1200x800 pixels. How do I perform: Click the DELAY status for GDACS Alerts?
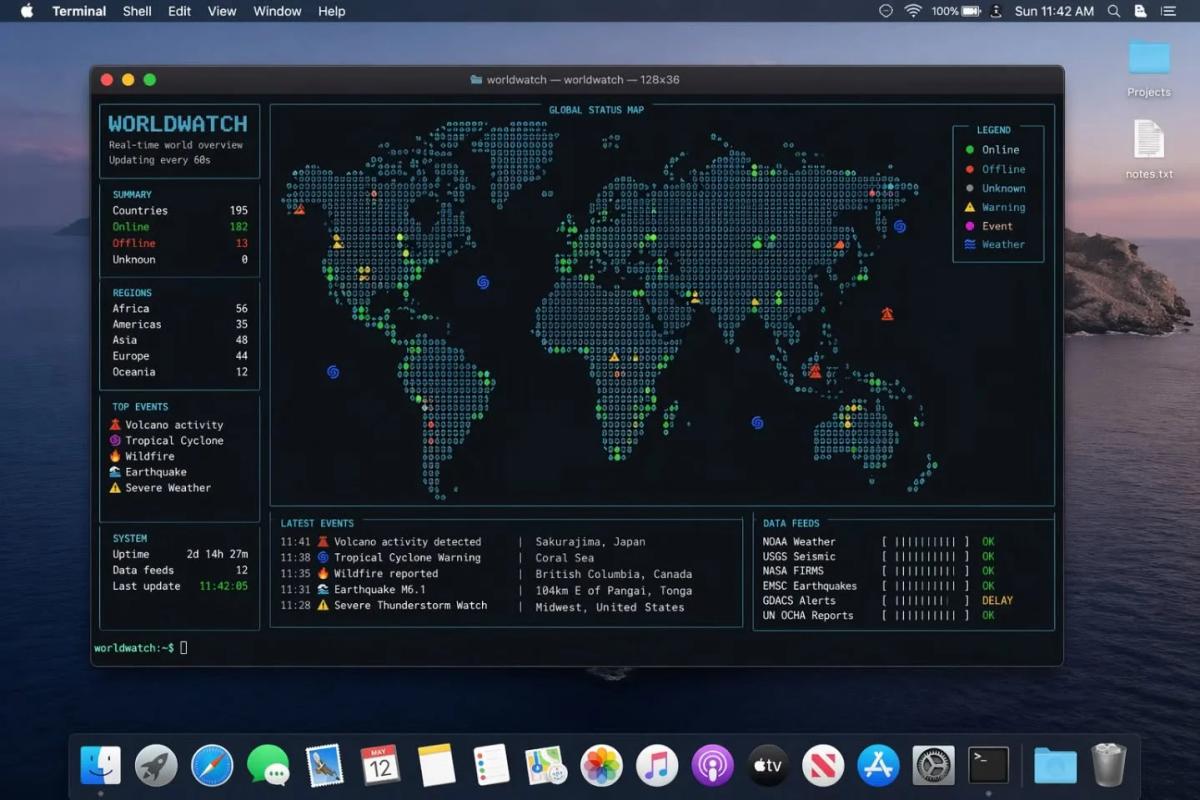click(x=997, y=601)
